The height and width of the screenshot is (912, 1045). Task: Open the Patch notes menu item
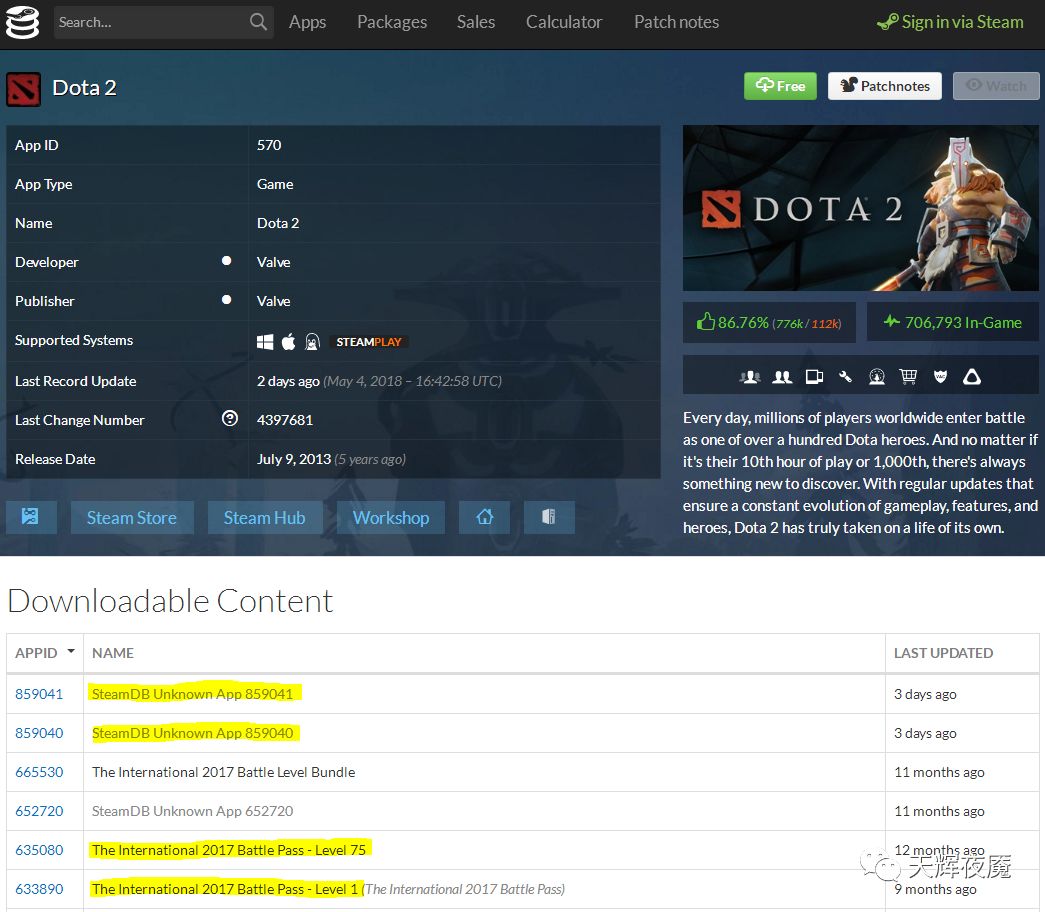point(676,22)
